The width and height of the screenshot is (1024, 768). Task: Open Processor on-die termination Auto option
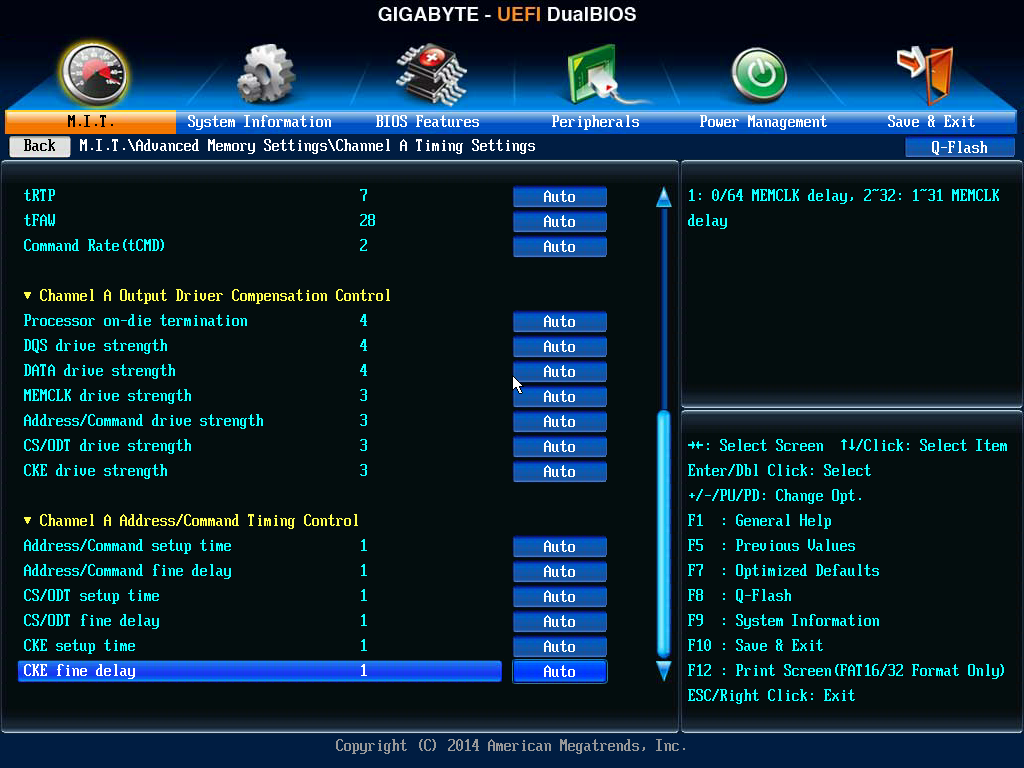click(560, 321)
